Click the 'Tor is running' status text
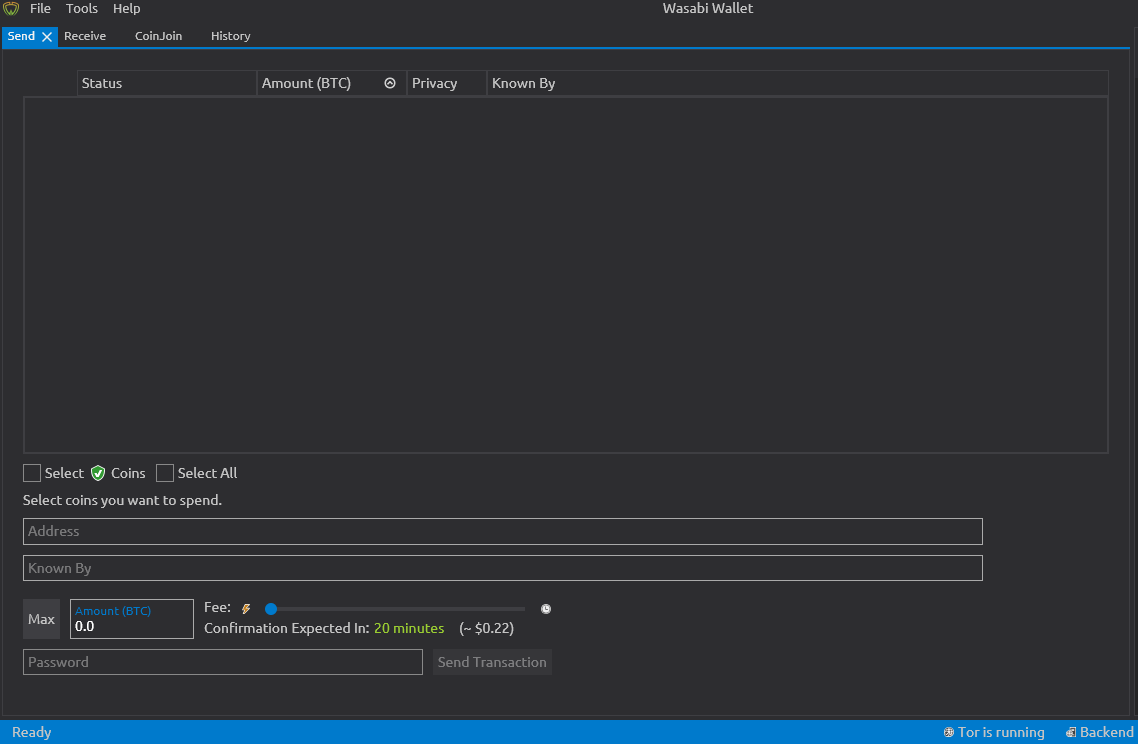 coord(1001,732)
